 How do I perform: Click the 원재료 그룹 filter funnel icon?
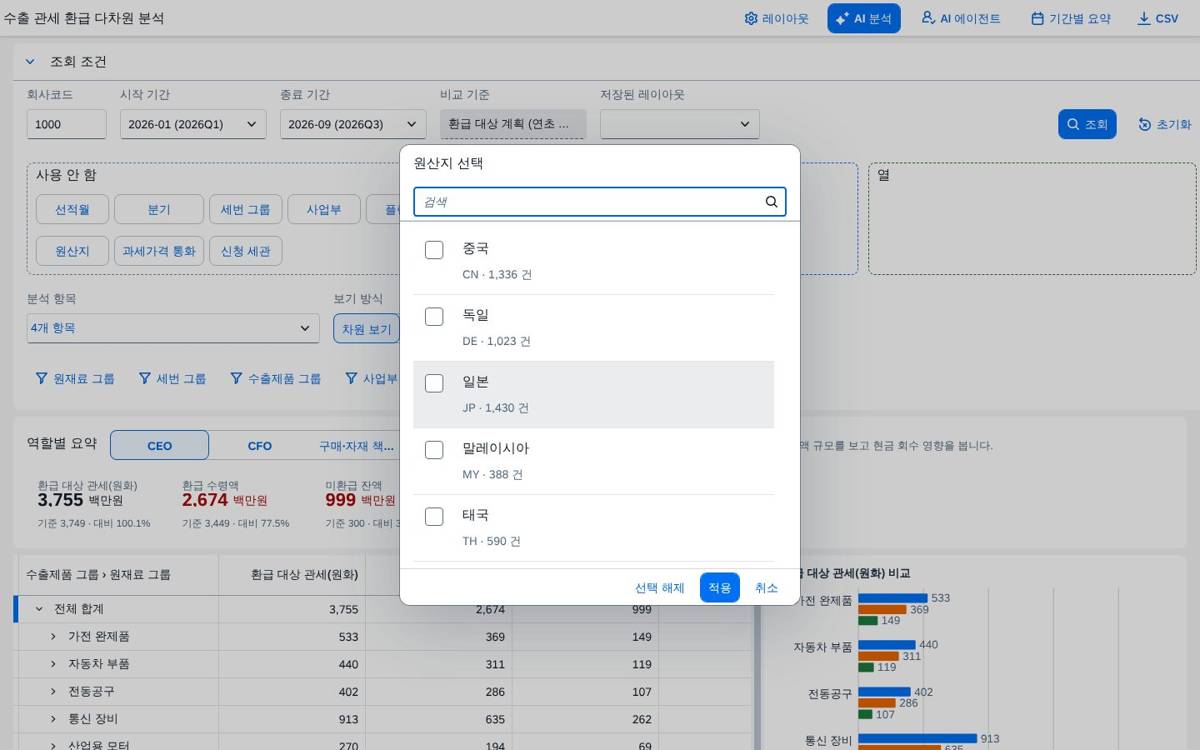point(41,378)
